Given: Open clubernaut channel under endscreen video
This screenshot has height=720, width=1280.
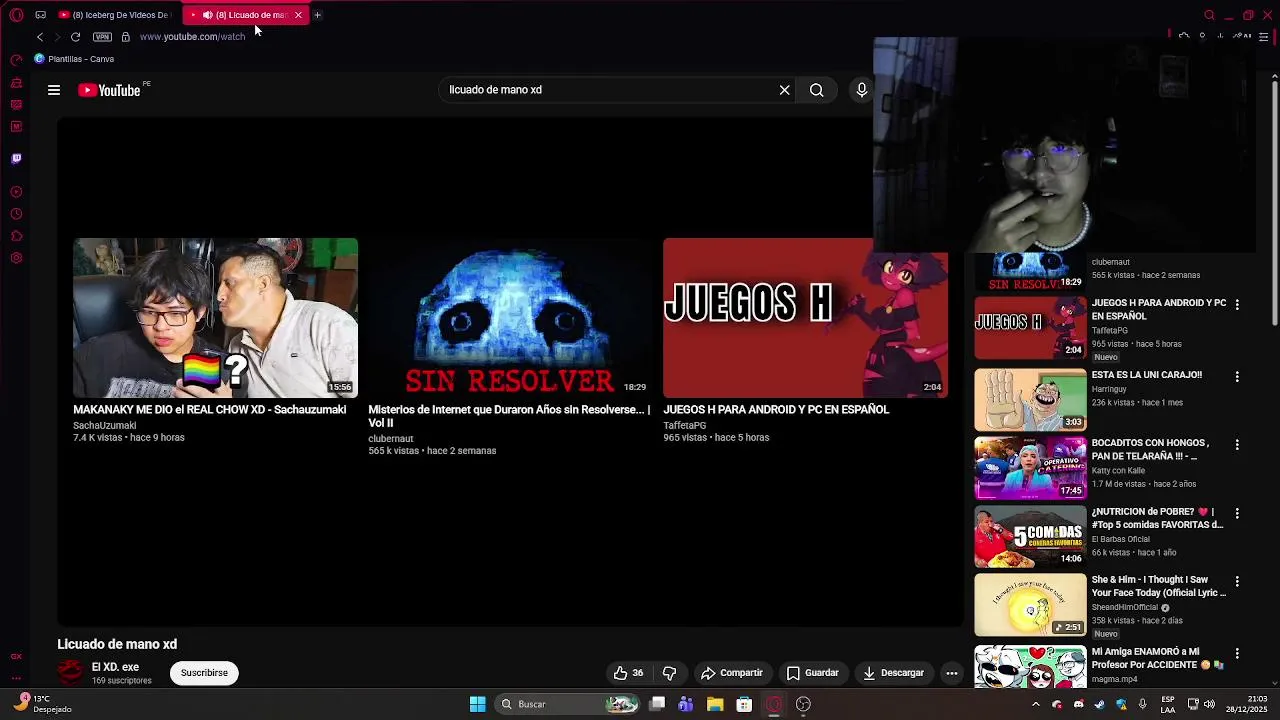Looking at the screenshot, I should point(390,439).
